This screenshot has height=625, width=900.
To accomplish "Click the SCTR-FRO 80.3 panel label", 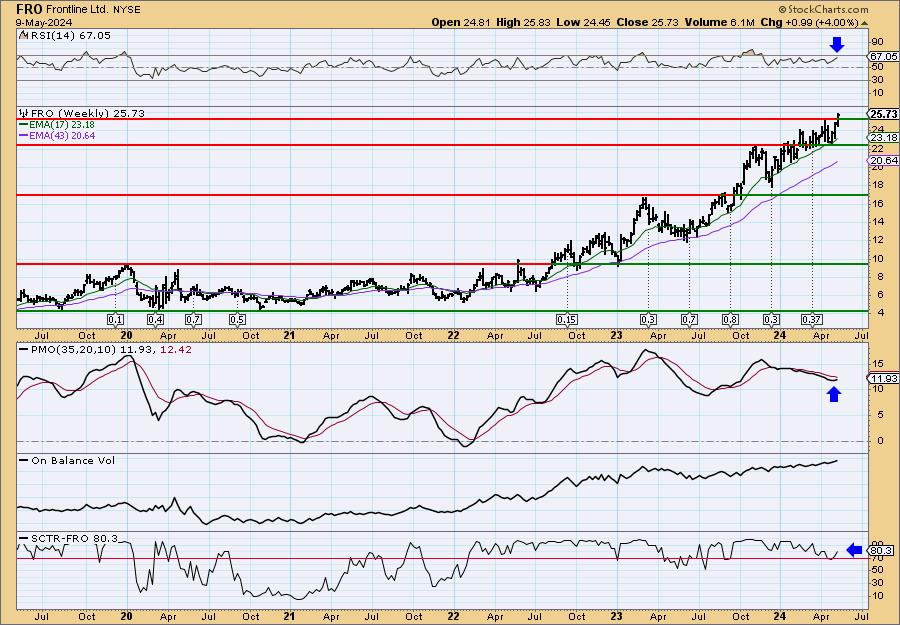I will (x=73, y=538).
